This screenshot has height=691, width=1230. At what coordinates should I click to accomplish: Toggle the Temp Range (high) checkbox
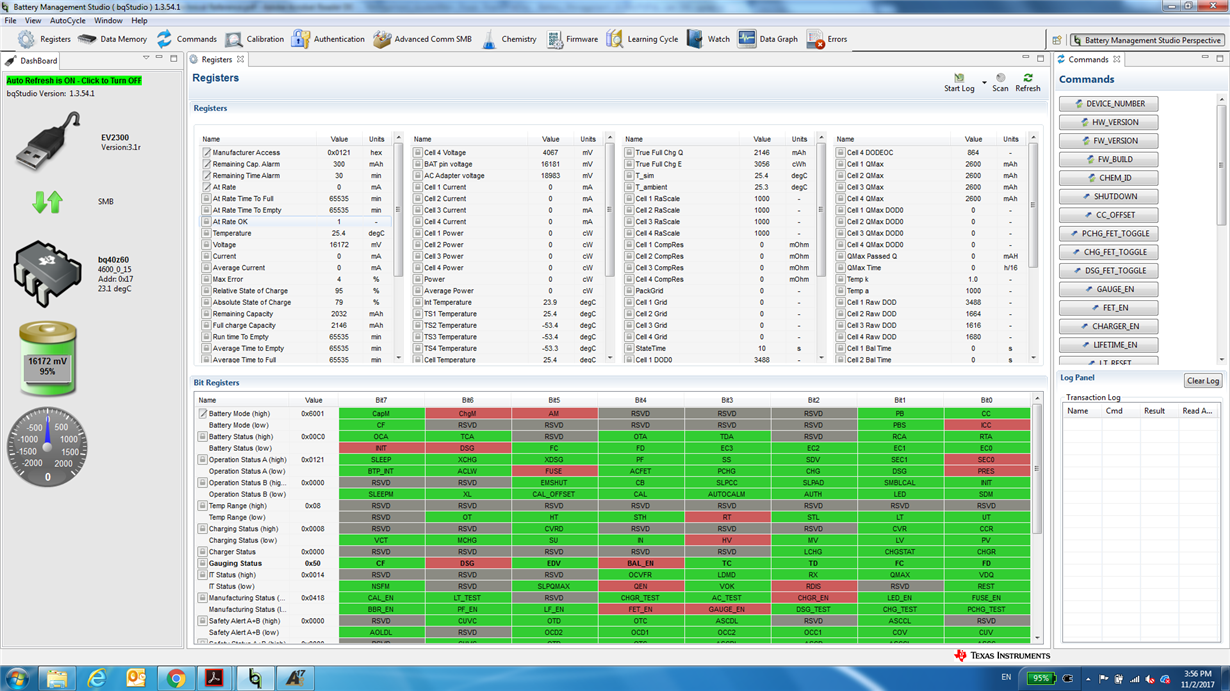pyautogui.click(x=203, y=506)
